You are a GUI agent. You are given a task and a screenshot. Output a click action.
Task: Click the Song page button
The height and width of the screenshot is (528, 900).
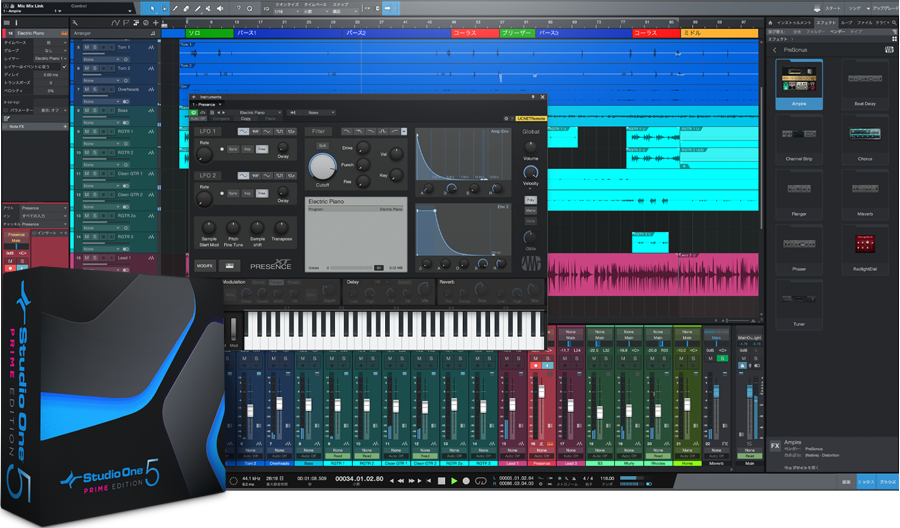point(855,9)
